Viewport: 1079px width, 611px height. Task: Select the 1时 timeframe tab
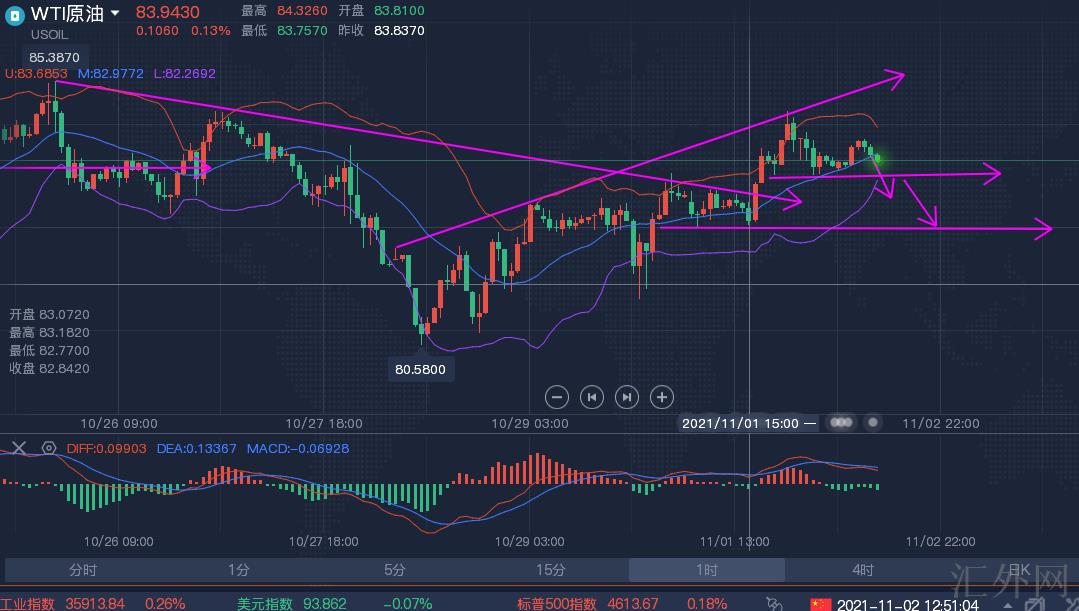707,570
